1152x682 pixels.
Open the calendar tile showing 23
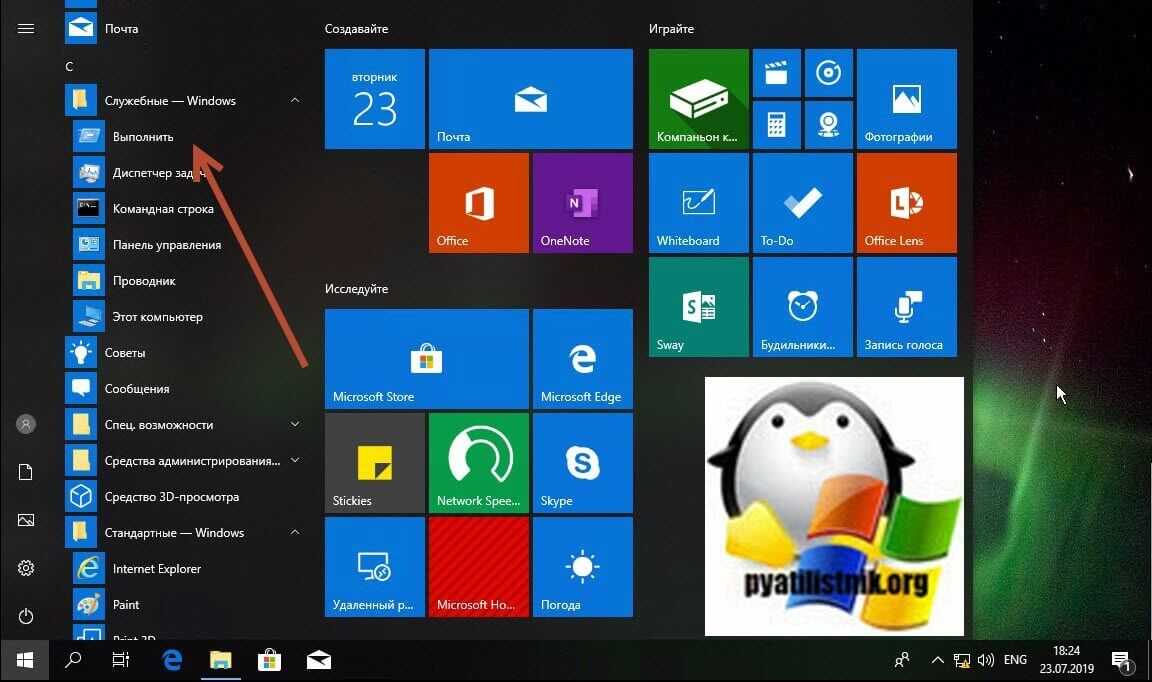click(x=374, y=99)
